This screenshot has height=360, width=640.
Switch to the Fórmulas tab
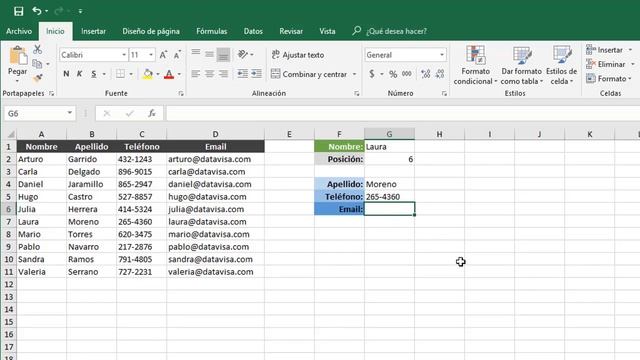pos(211,31)
